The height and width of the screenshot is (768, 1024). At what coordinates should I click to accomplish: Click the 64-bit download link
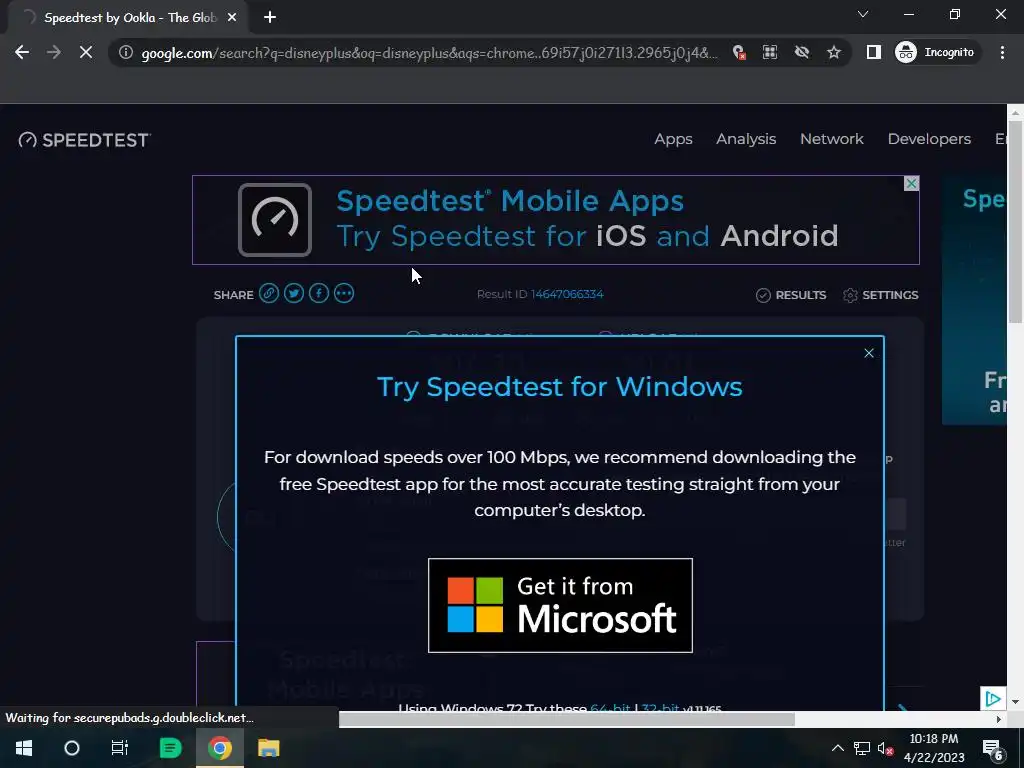(x=610, y=708)
